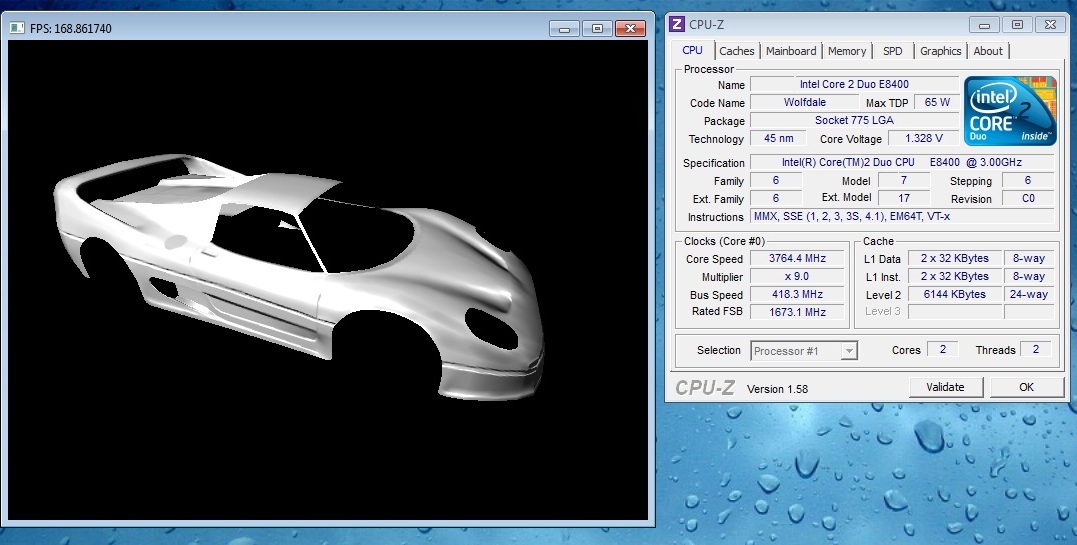Switch to the Caches tab

(x=737, y=51)
